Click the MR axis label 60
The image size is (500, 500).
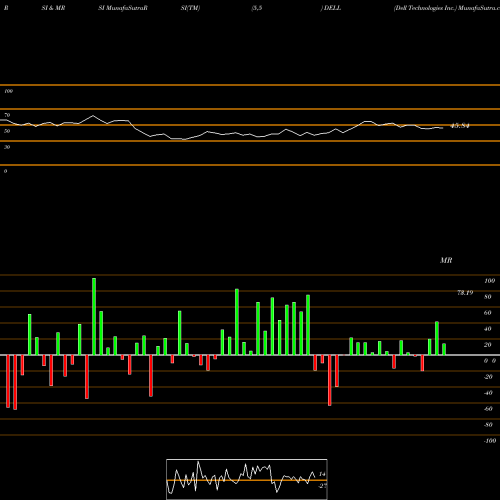tap(488, 313)
